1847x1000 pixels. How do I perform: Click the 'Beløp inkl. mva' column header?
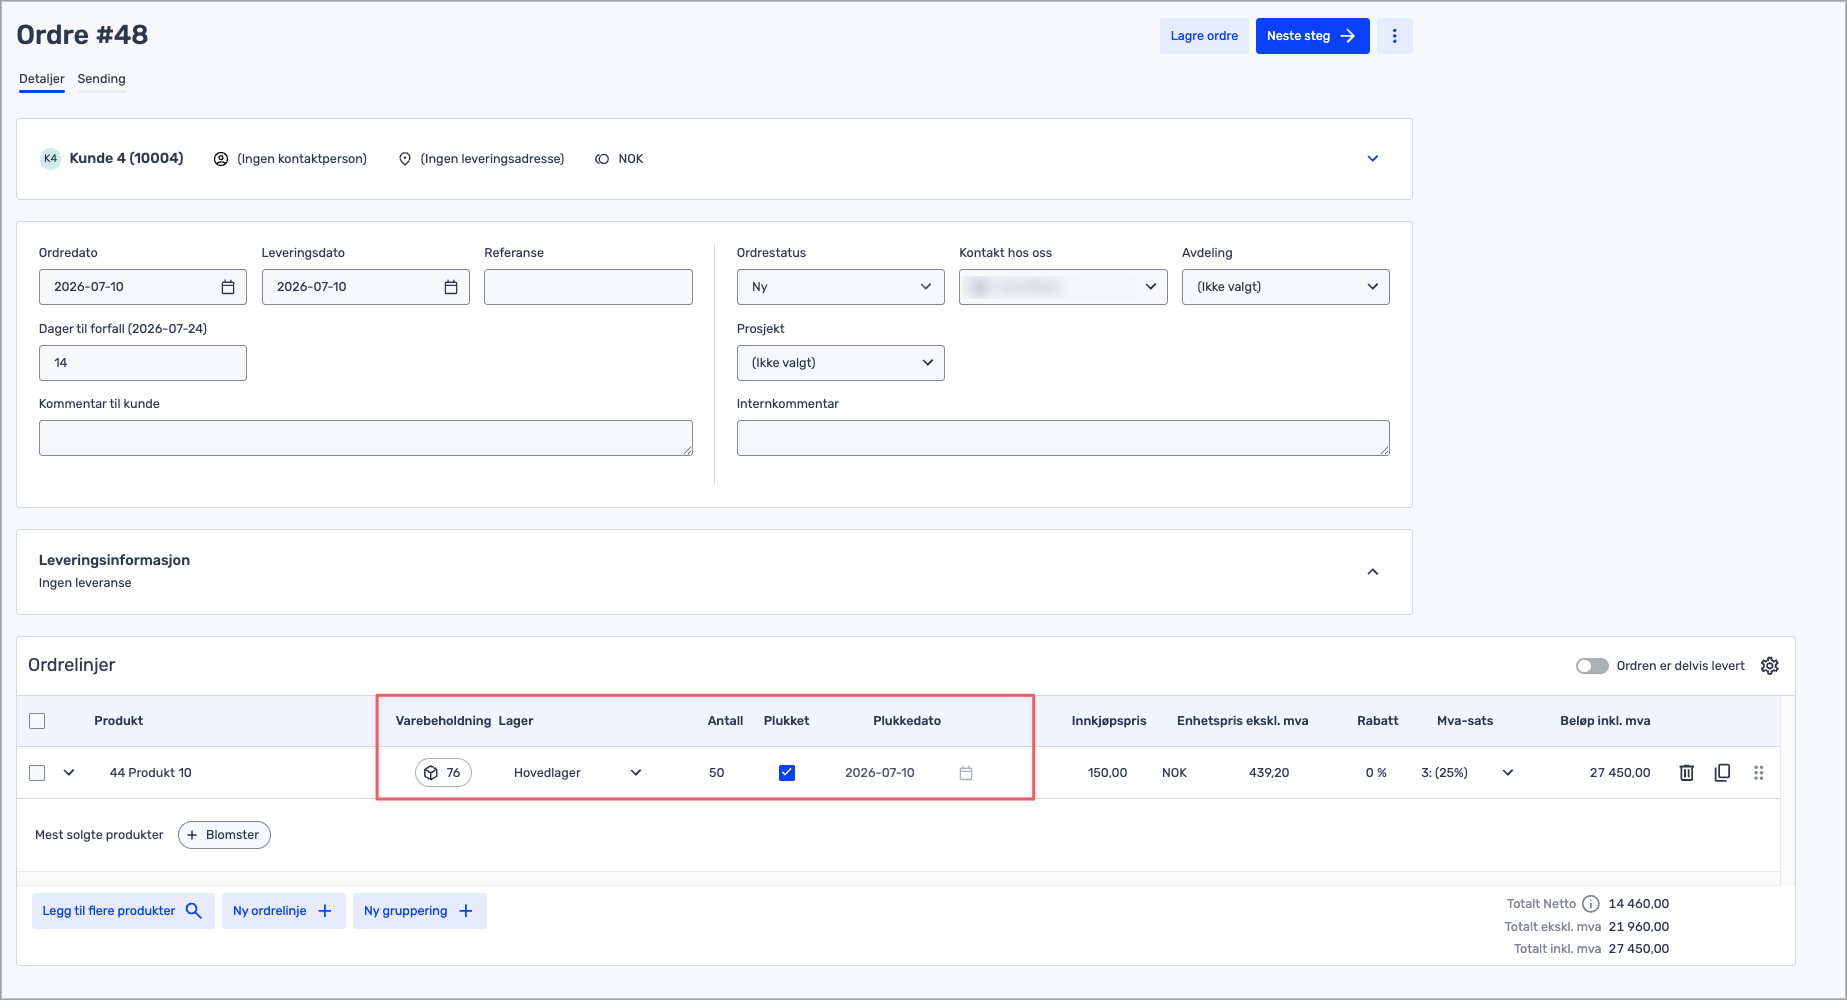click(1605, 721)
